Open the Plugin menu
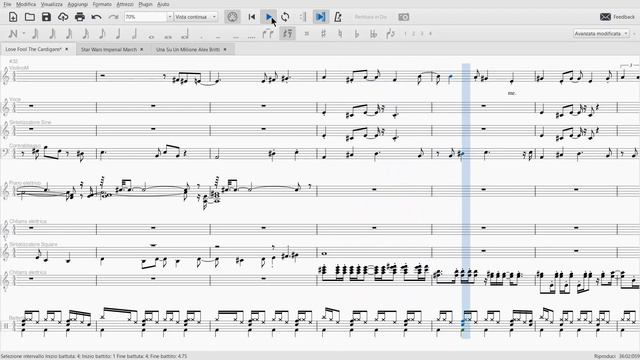The height and width of the screenshot is (360, 640). [145, 4]
